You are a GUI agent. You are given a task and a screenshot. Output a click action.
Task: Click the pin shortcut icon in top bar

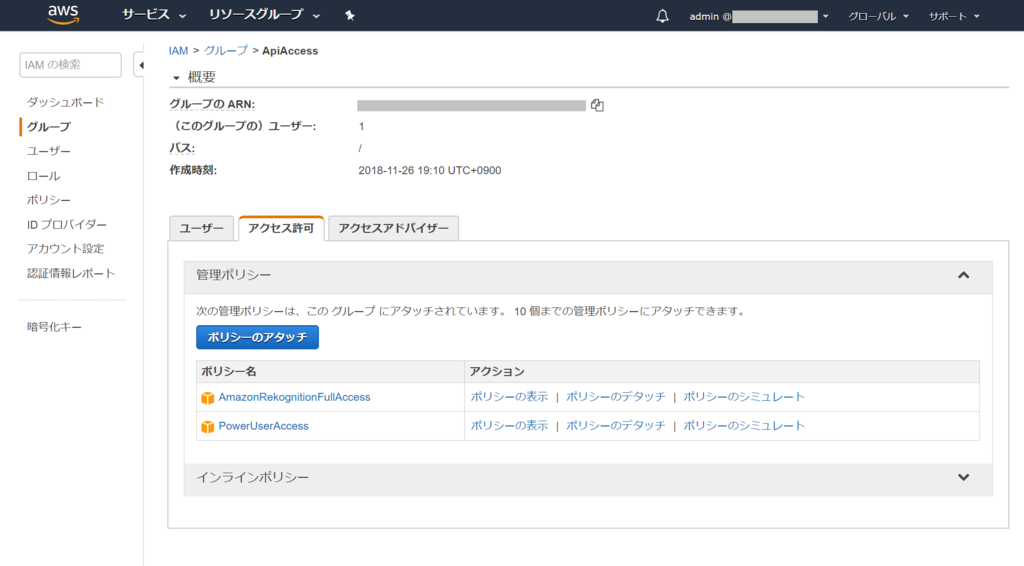coord(349,16)
